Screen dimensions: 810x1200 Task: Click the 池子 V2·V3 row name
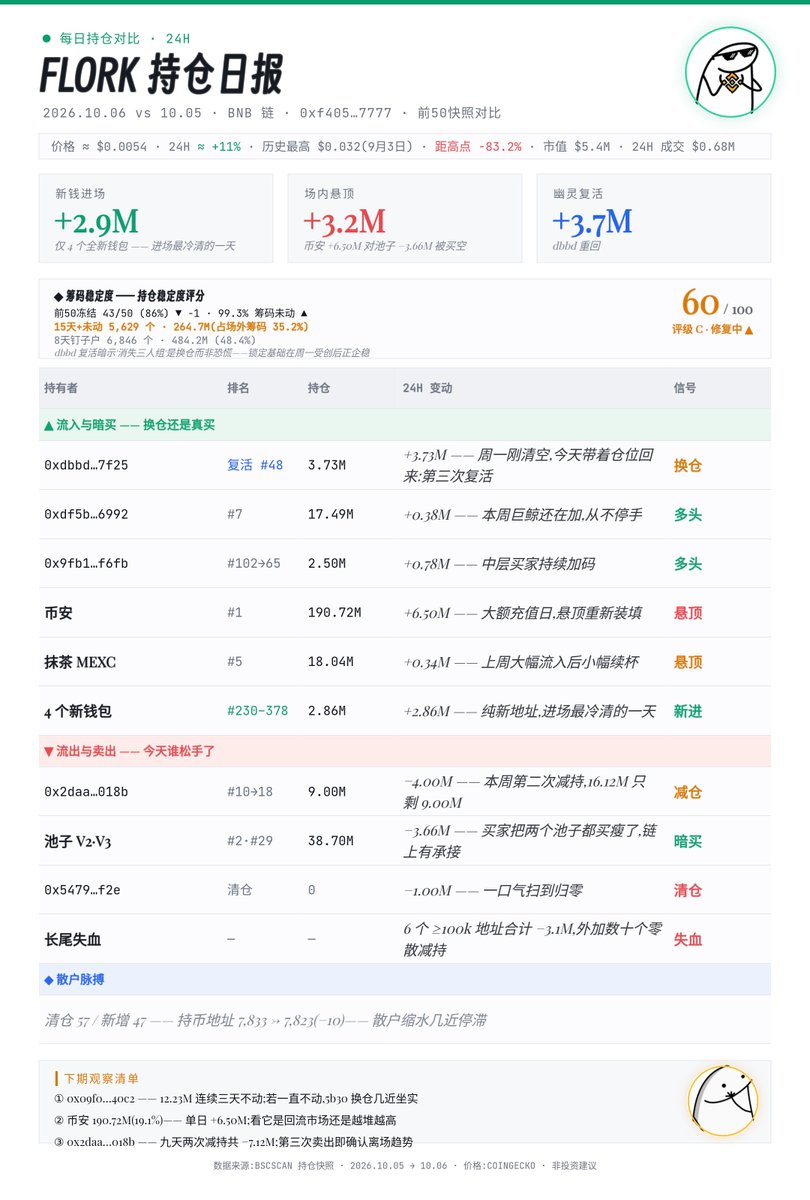pos(78,841)
